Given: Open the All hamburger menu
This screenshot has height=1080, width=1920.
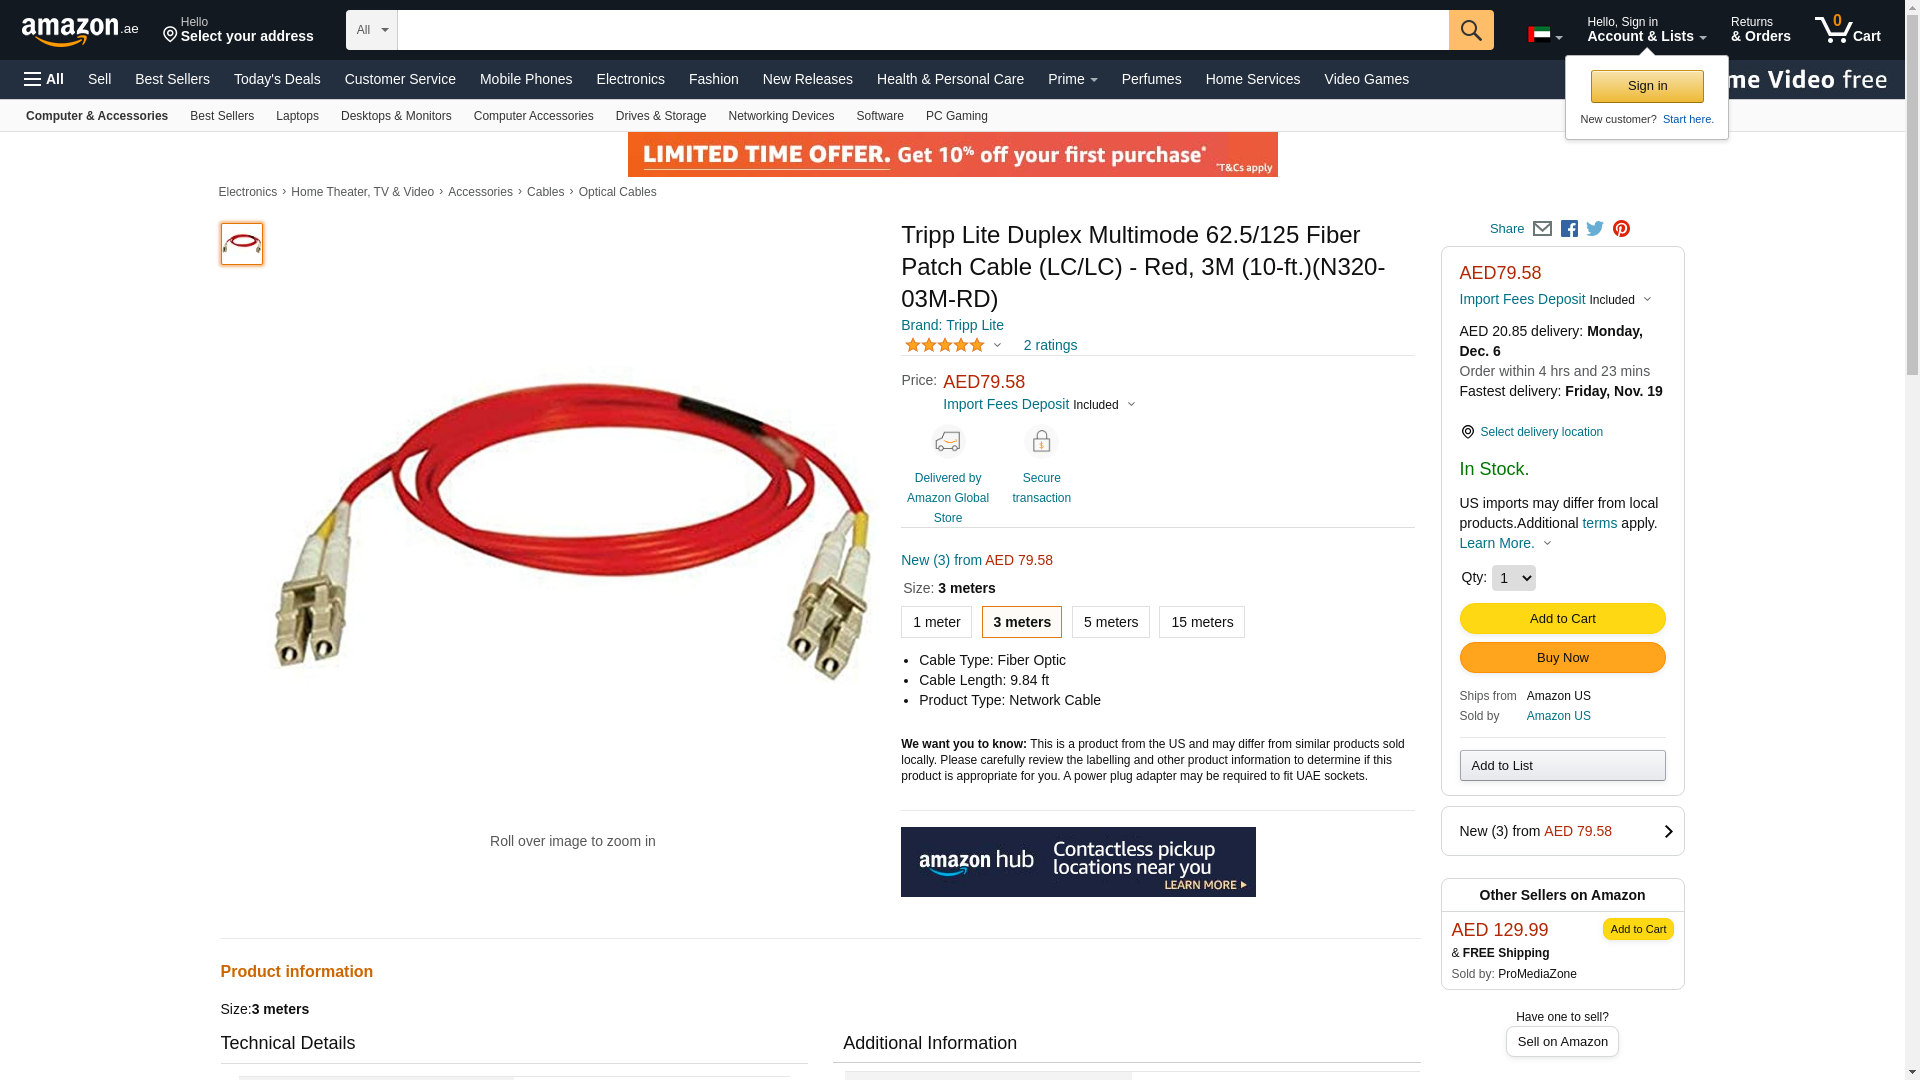Looking at the screenshot, I should click(x=44, y=79).
